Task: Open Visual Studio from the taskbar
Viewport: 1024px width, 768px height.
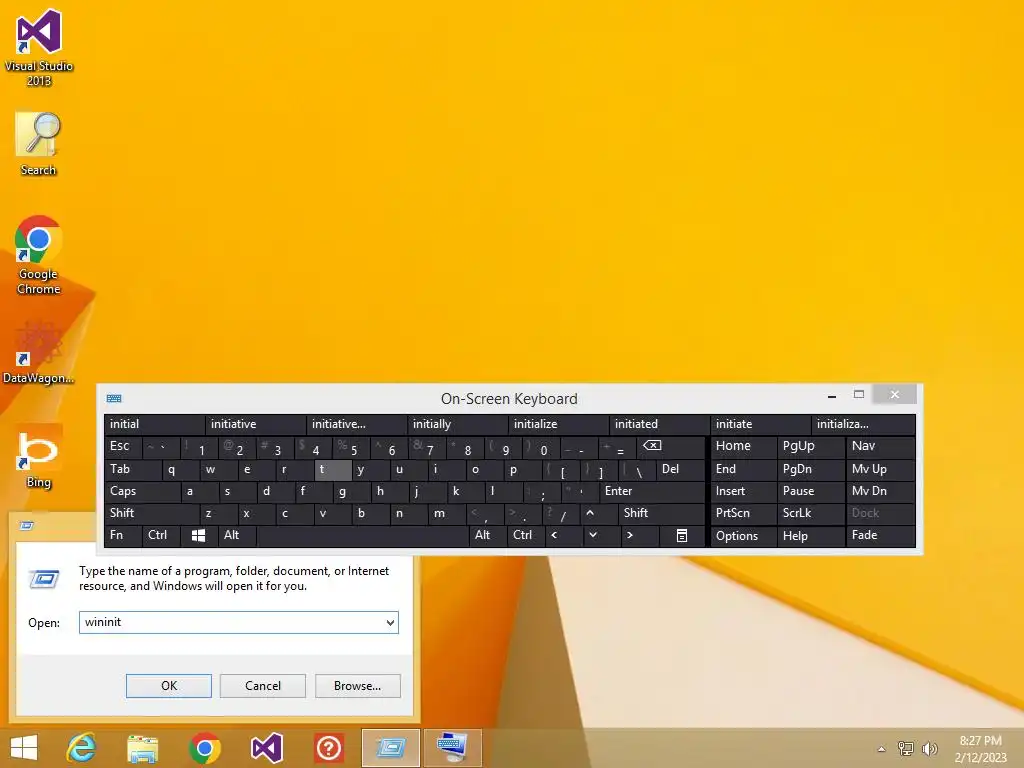Action: (x=266, y=748)
